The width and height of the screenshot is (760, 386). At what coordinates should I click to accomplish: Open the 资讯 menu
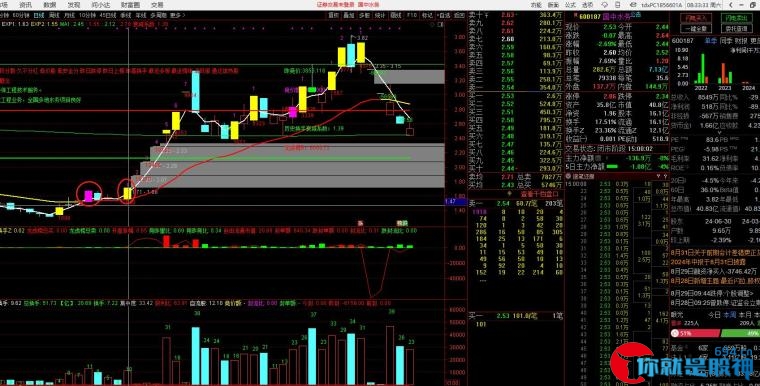[x=26, y=5]
